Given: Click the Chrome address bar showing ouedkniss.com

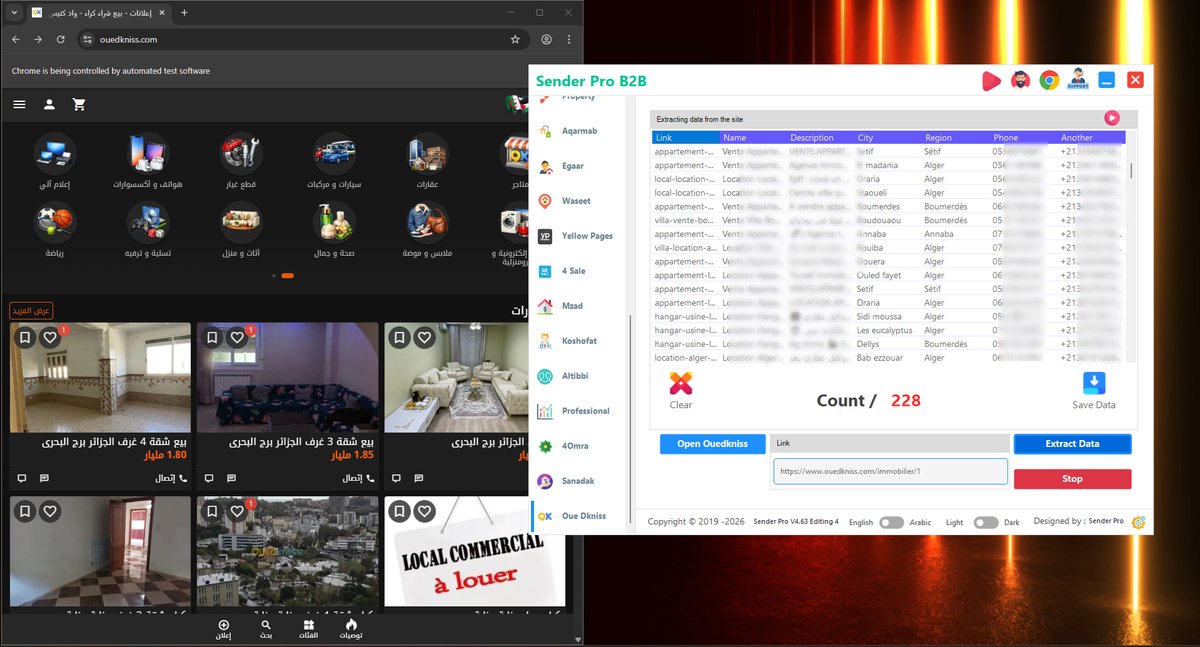Looking at the screenshot, I should click(x=303, y=39).
